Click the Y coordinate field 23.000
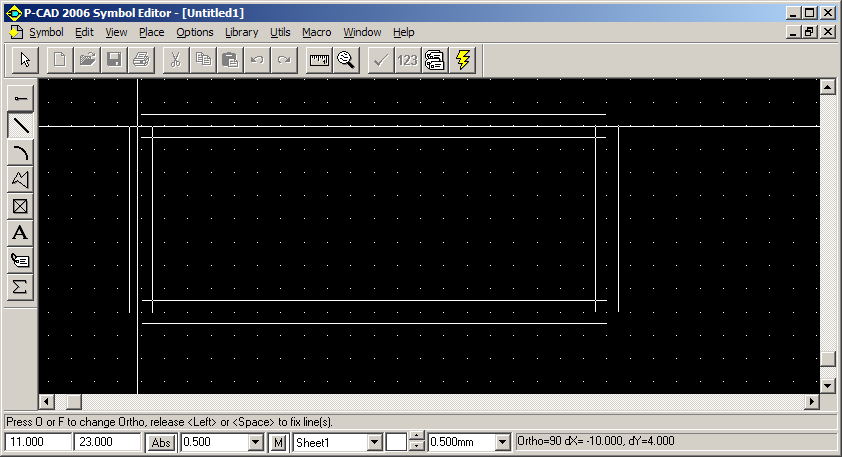The height and width of the screenshot is (457, 842). coord(107,442)
